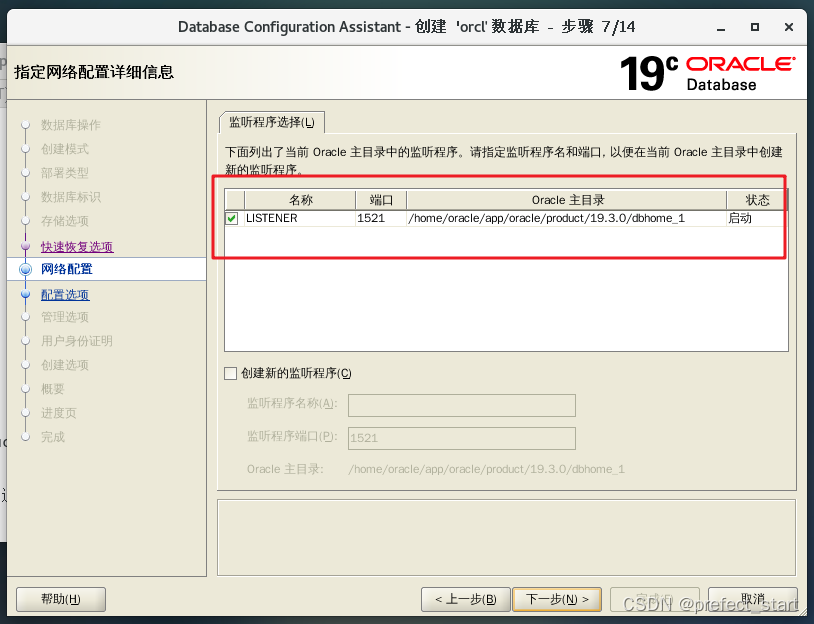Enable the 创建新的监听程序 checkbox
814x624 pixels.
point(230,373)
